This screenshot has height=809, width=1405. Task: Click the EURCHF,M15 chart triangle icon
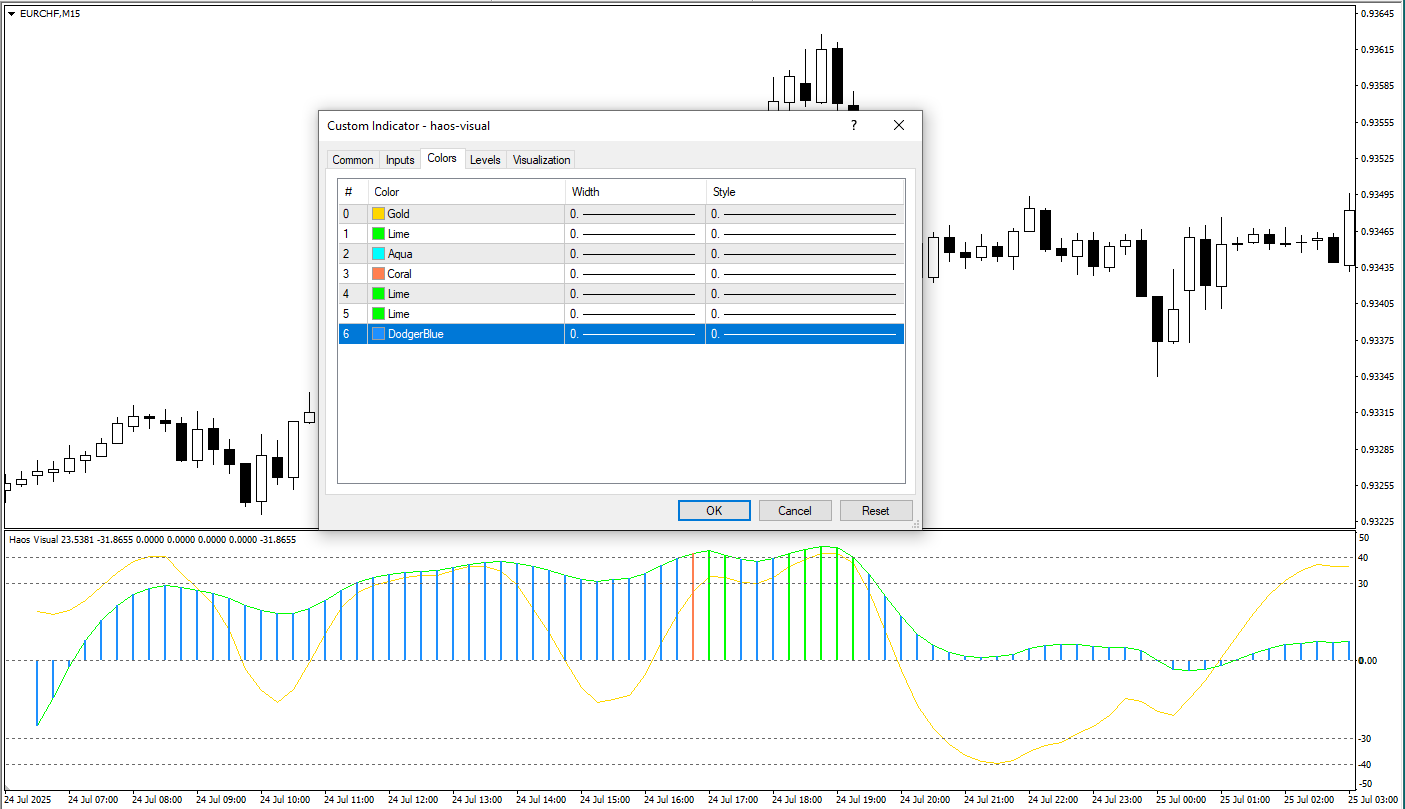tap(11, 13)
